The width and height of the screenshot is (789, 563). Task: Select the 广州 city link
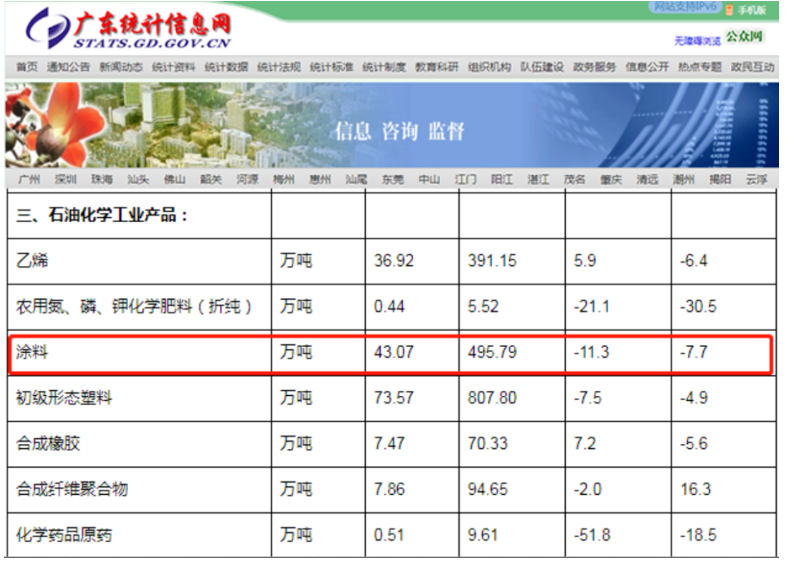pos(29,180)
